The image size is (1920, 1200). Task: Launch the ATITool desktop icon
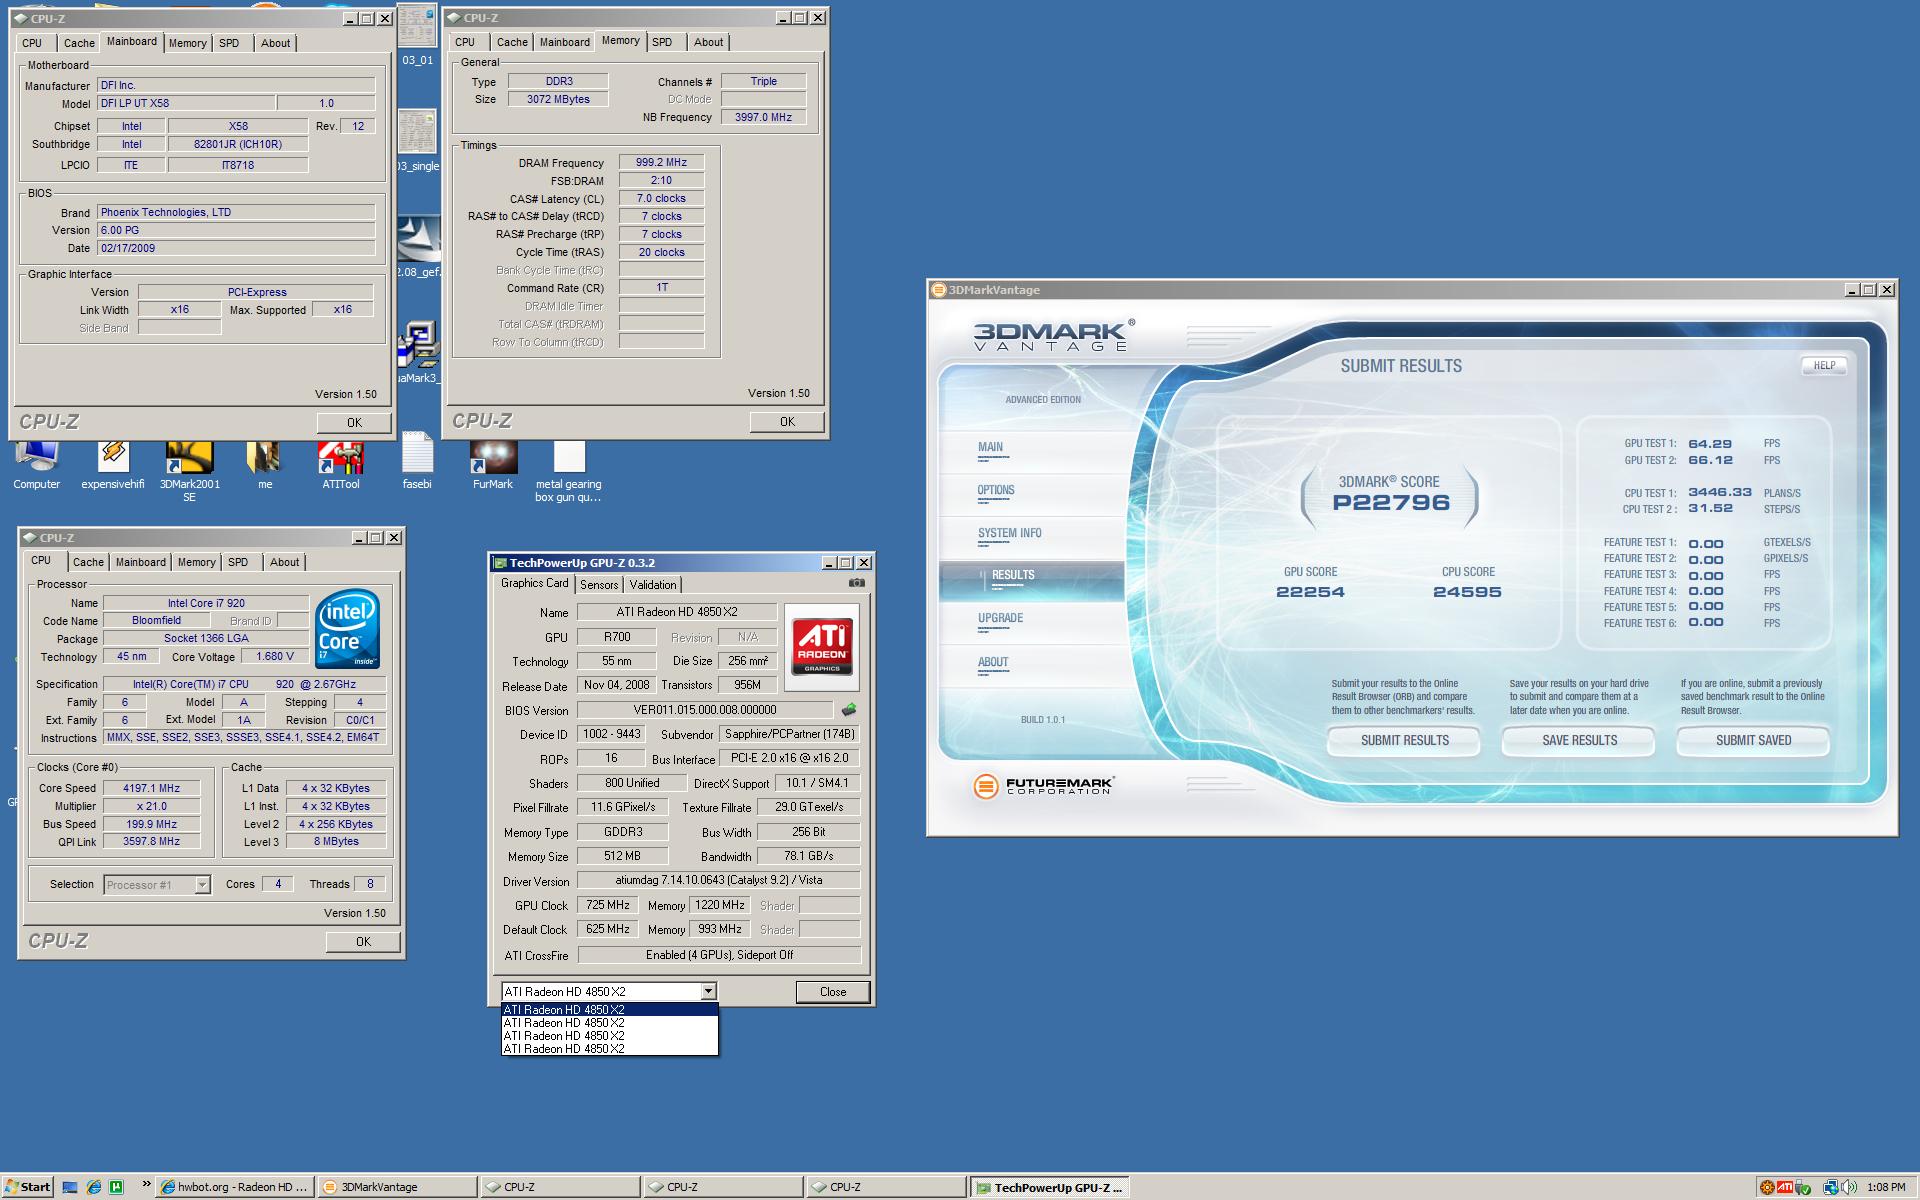point(340,466)
